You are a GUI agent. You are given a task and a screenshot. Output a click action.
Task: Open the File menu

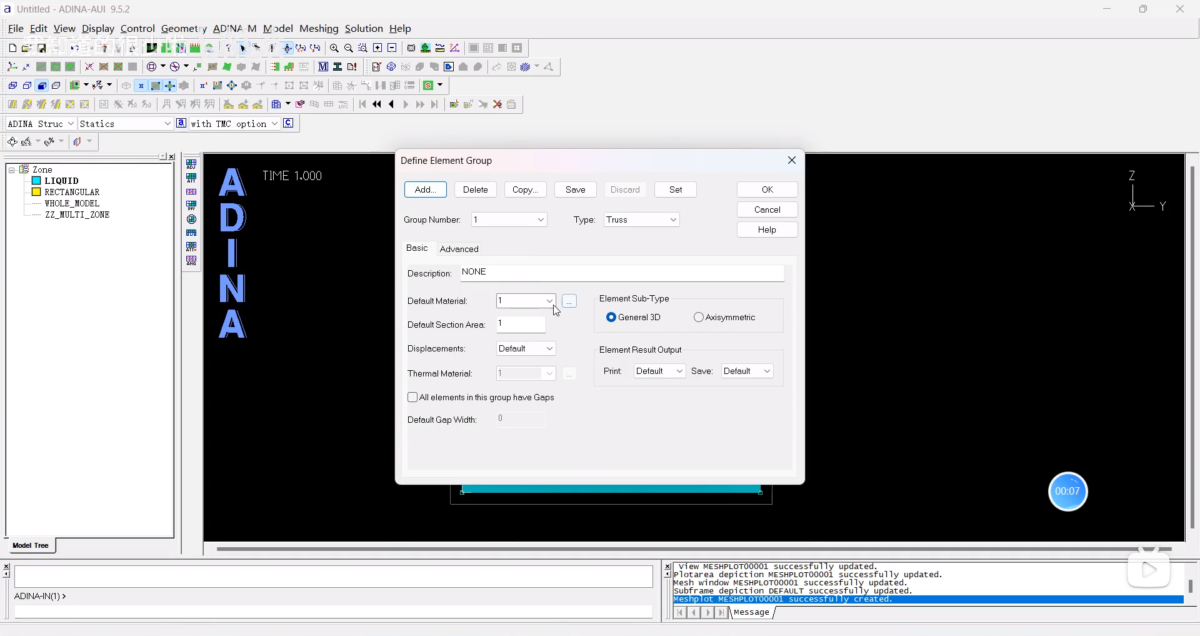coord(15,28)
